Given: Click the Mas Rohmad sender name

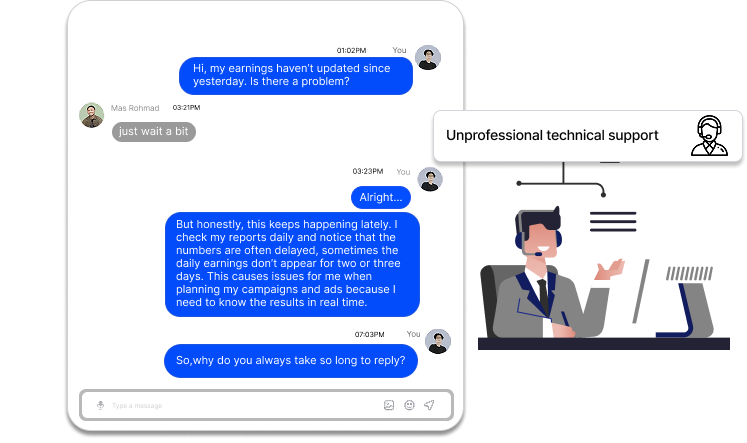Looking at the screenshot, I should [135, 108].
